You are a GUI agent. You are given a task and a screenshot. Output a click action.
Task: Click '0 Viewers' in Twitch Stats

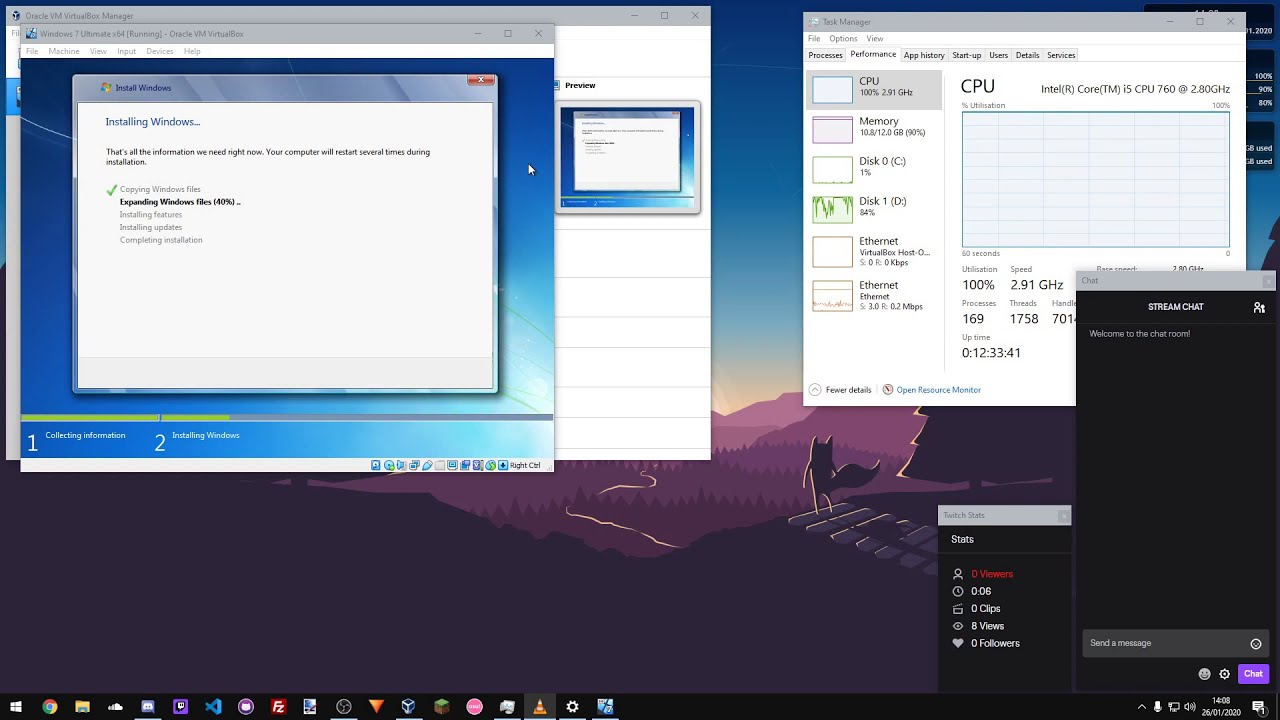coord(991,574)
